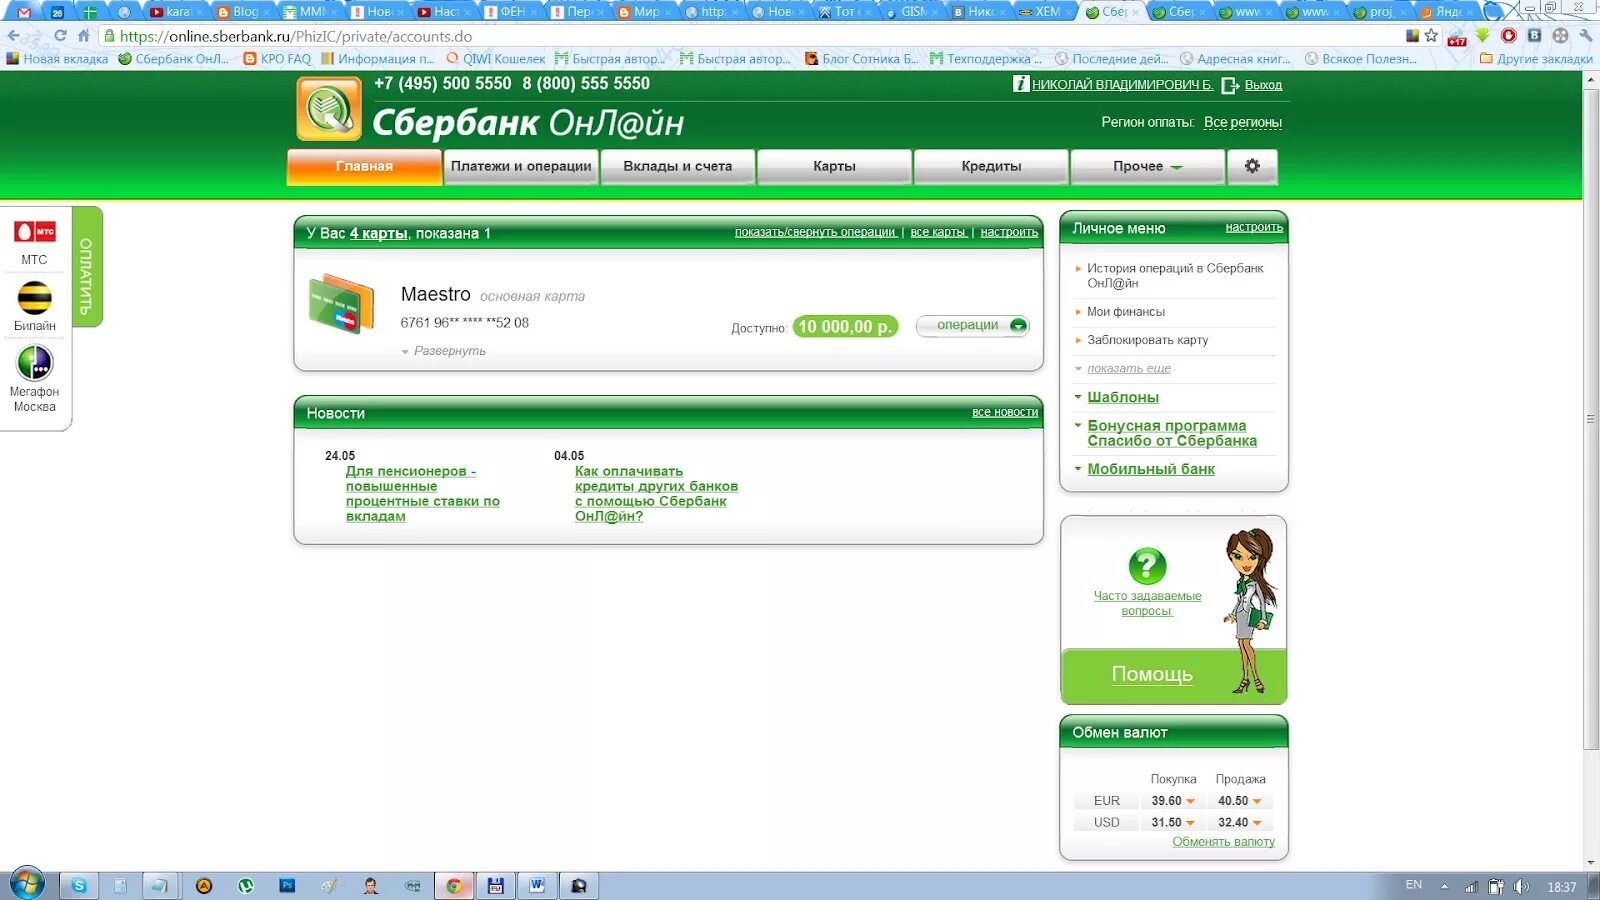1600x900 pixels.
Task: Click the info icon beside the user name
Action: point(1021,84)
